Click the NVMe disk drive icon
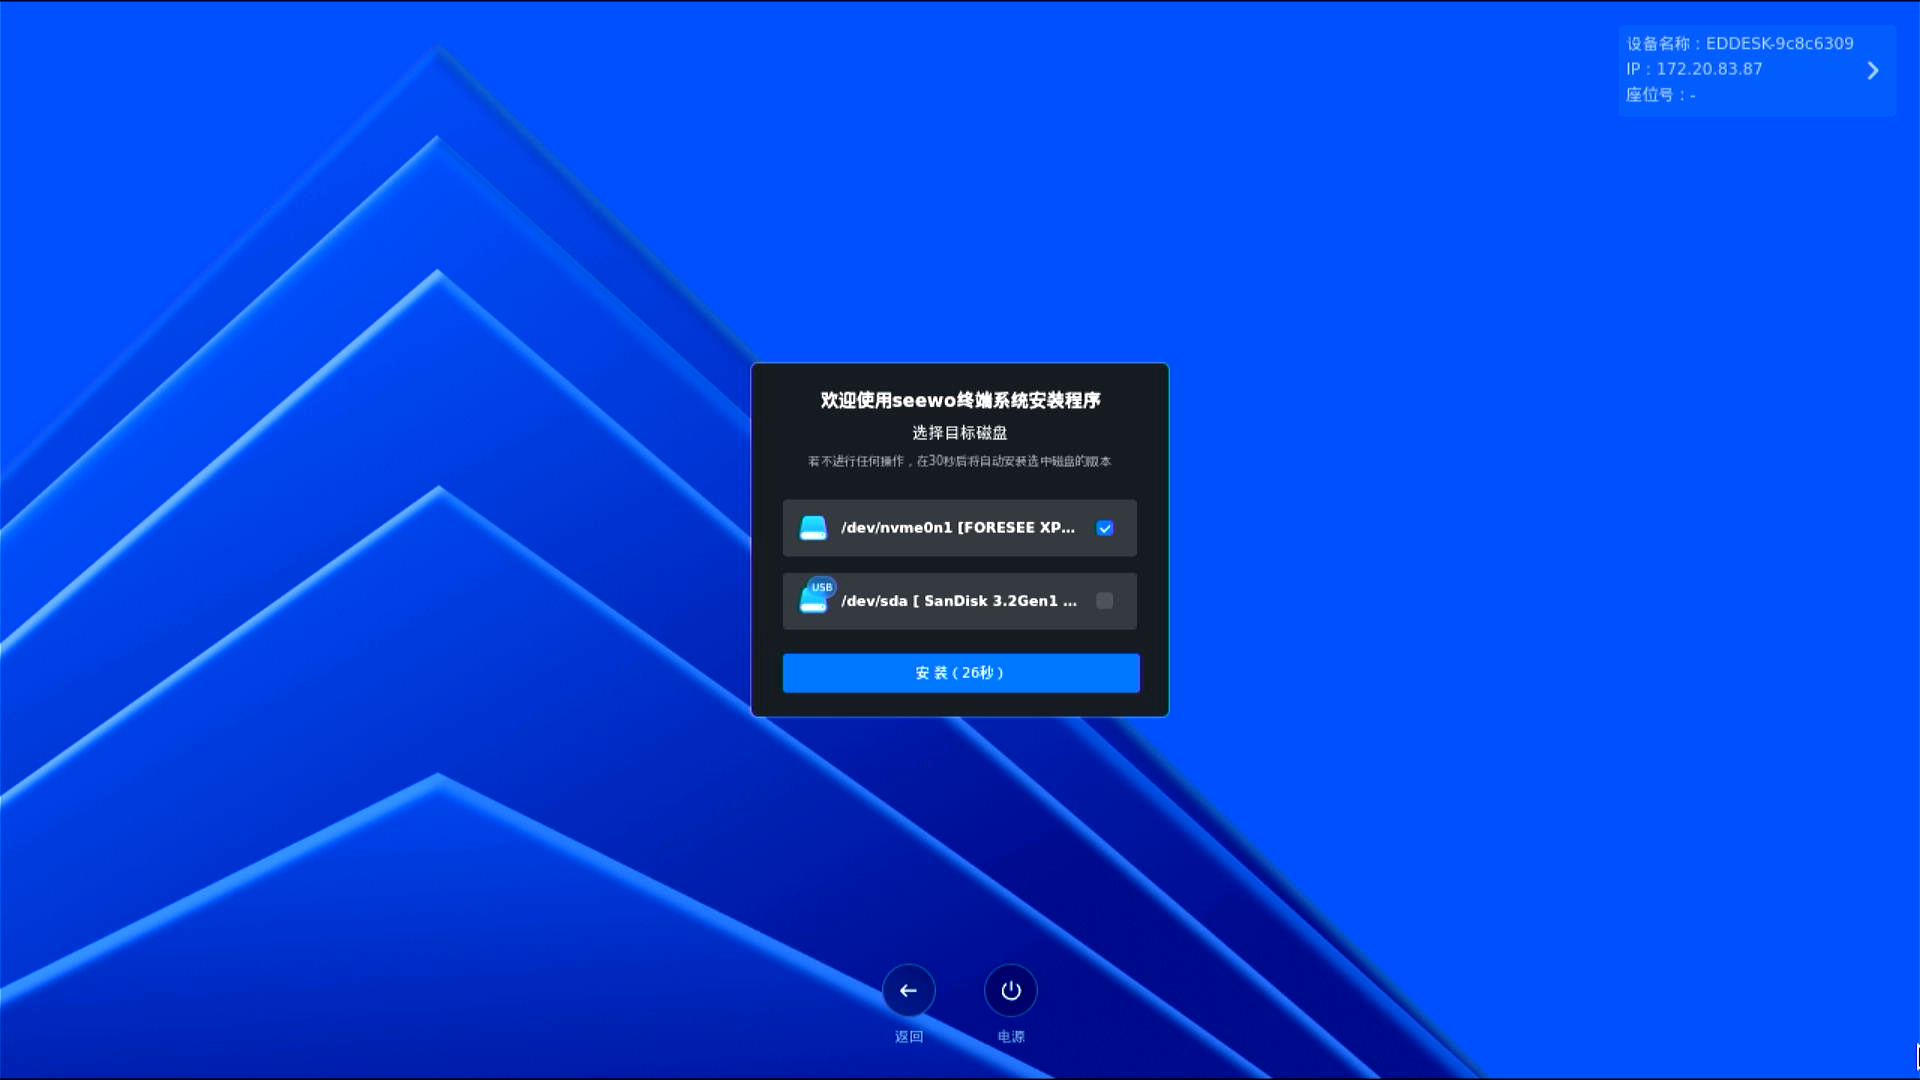The width and height of the screenshot is (1920, 1080). (x=813, y=528)
